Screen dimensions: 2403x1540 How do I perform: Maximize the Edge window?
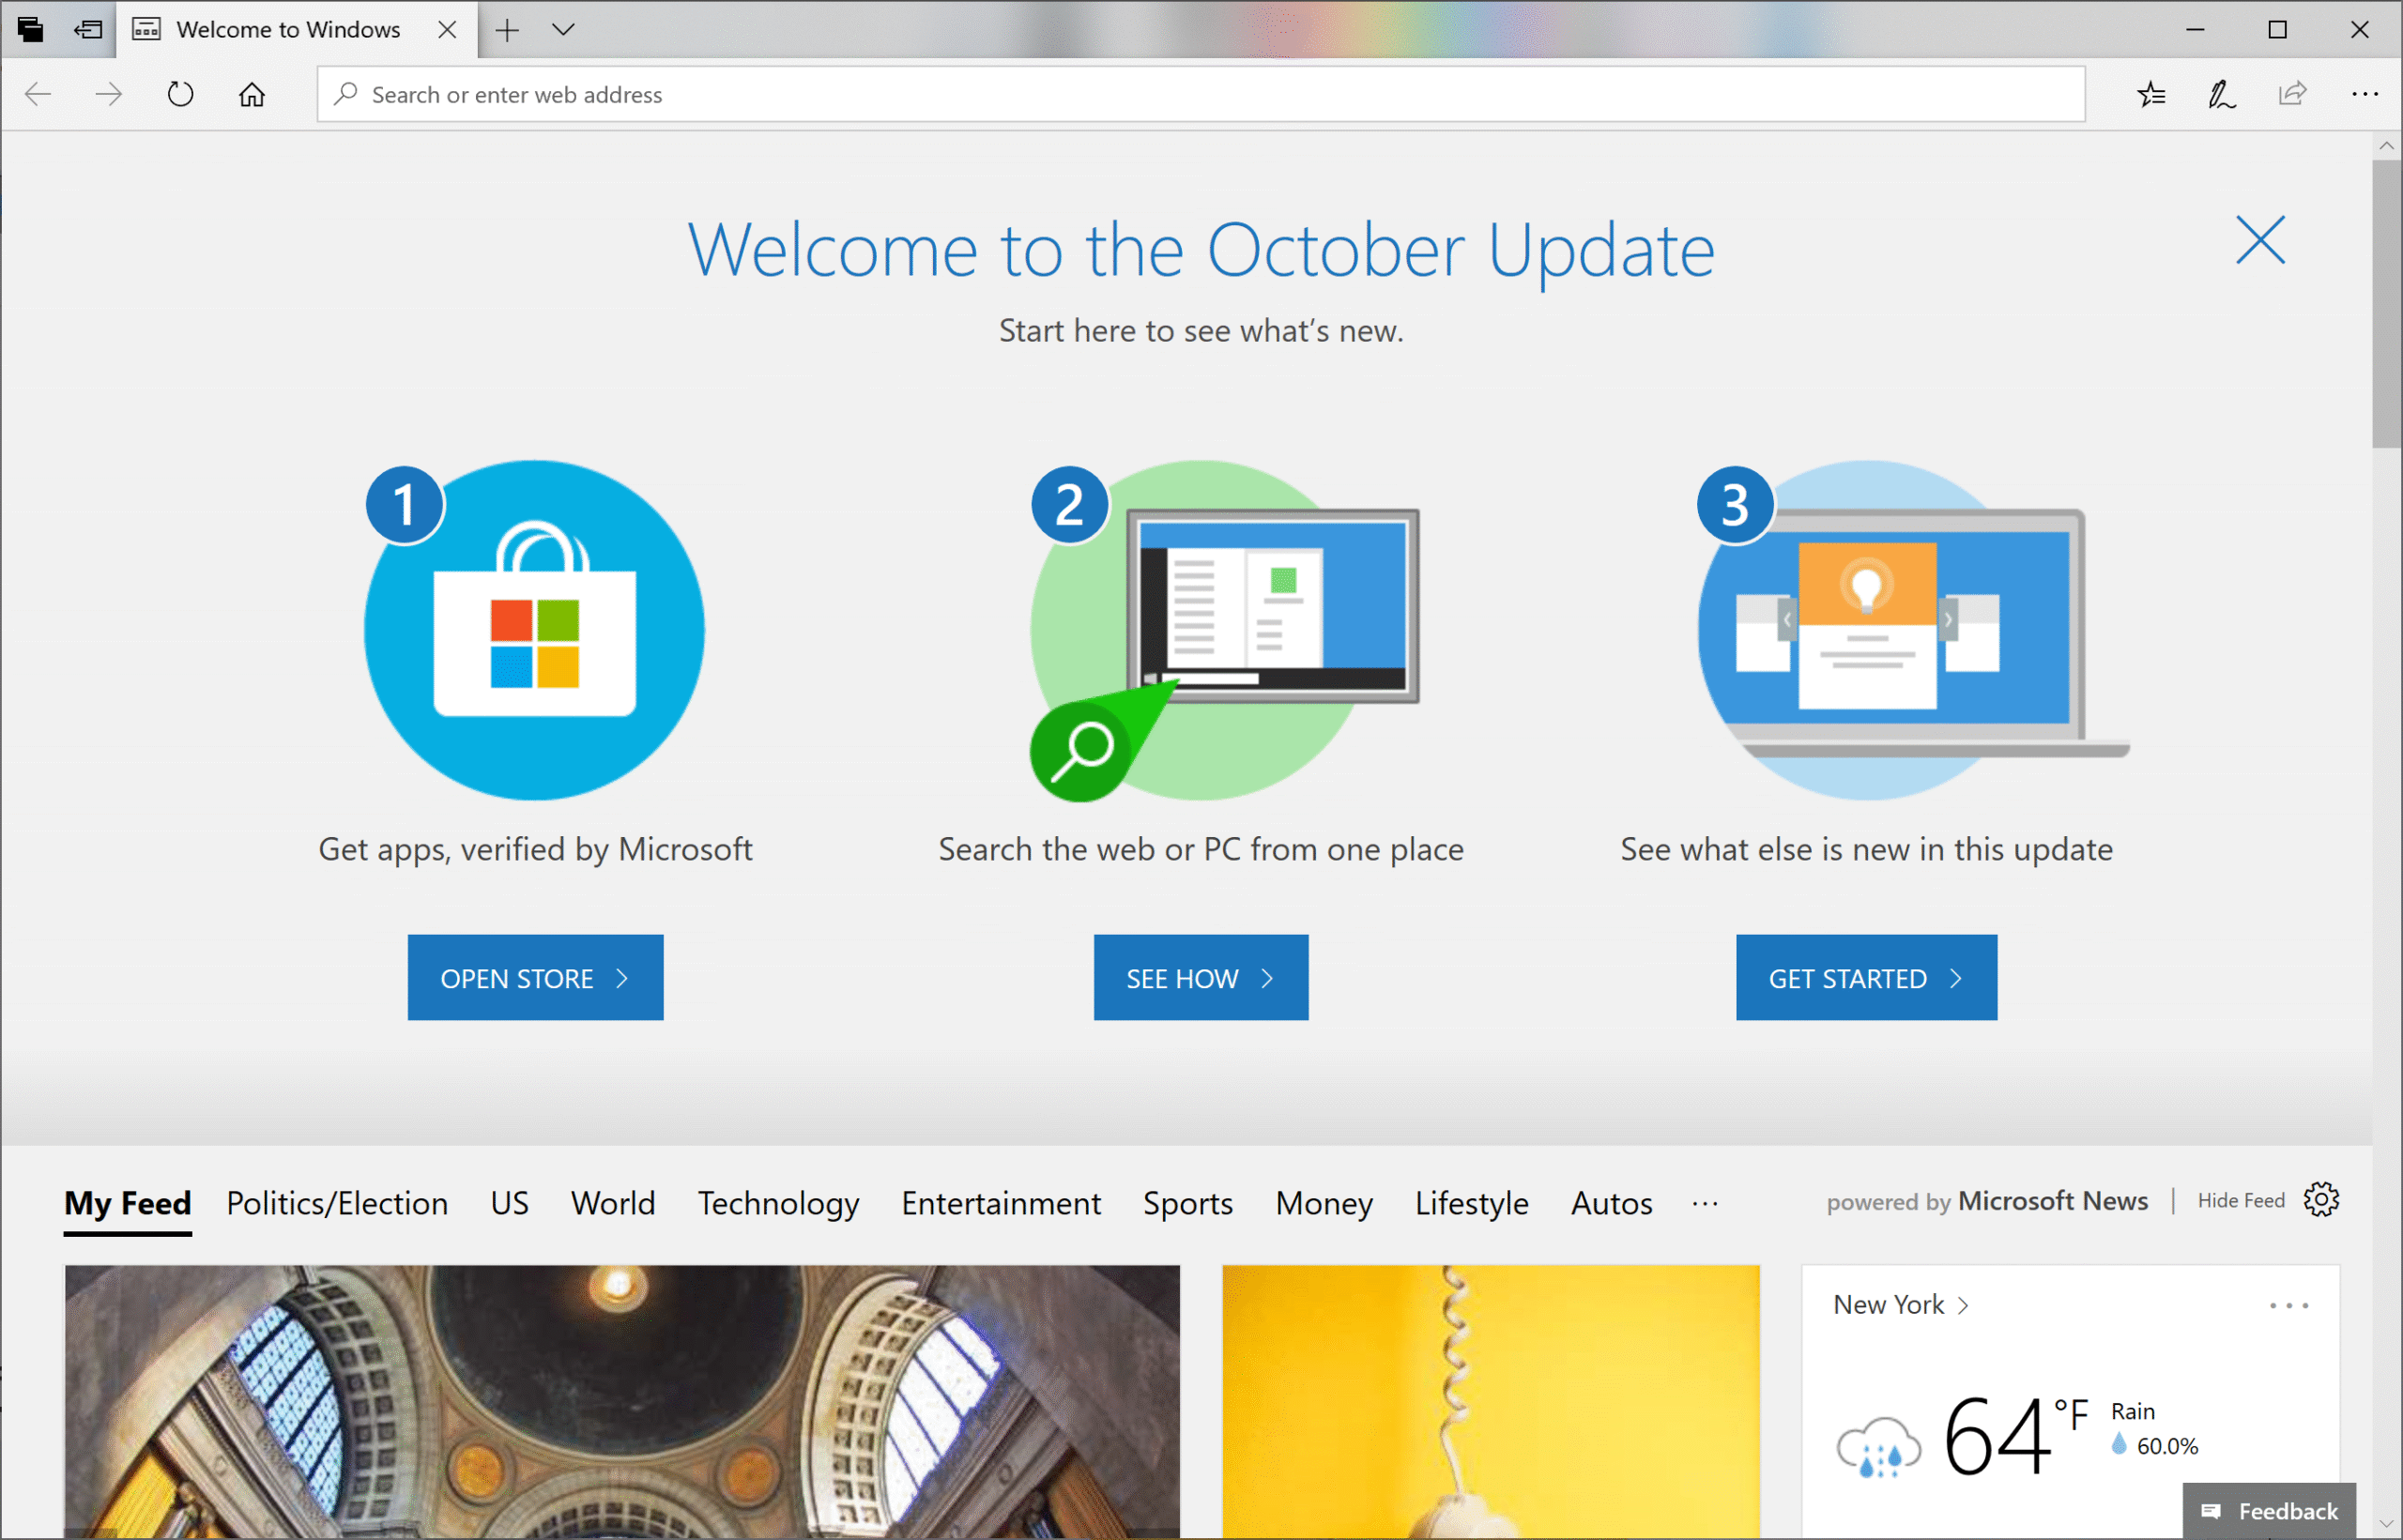(x=2277, y=29)
